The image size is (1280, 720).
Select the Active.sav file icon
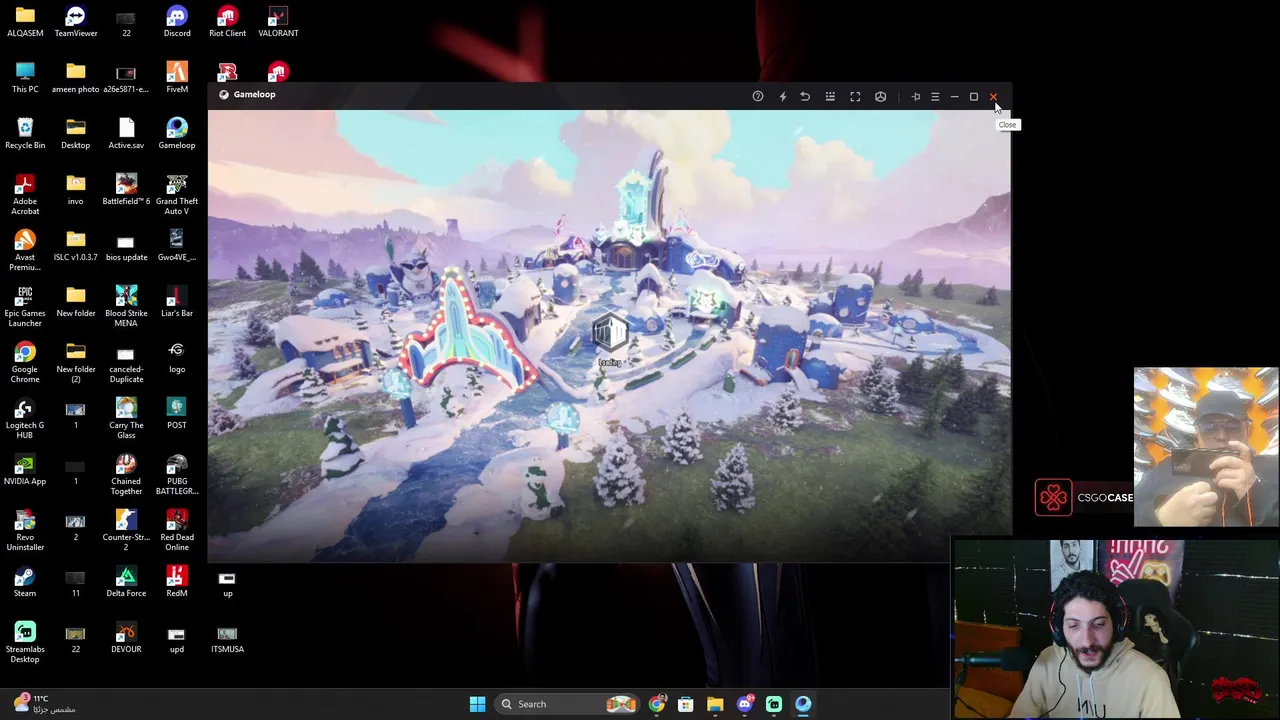pos(126,134)
